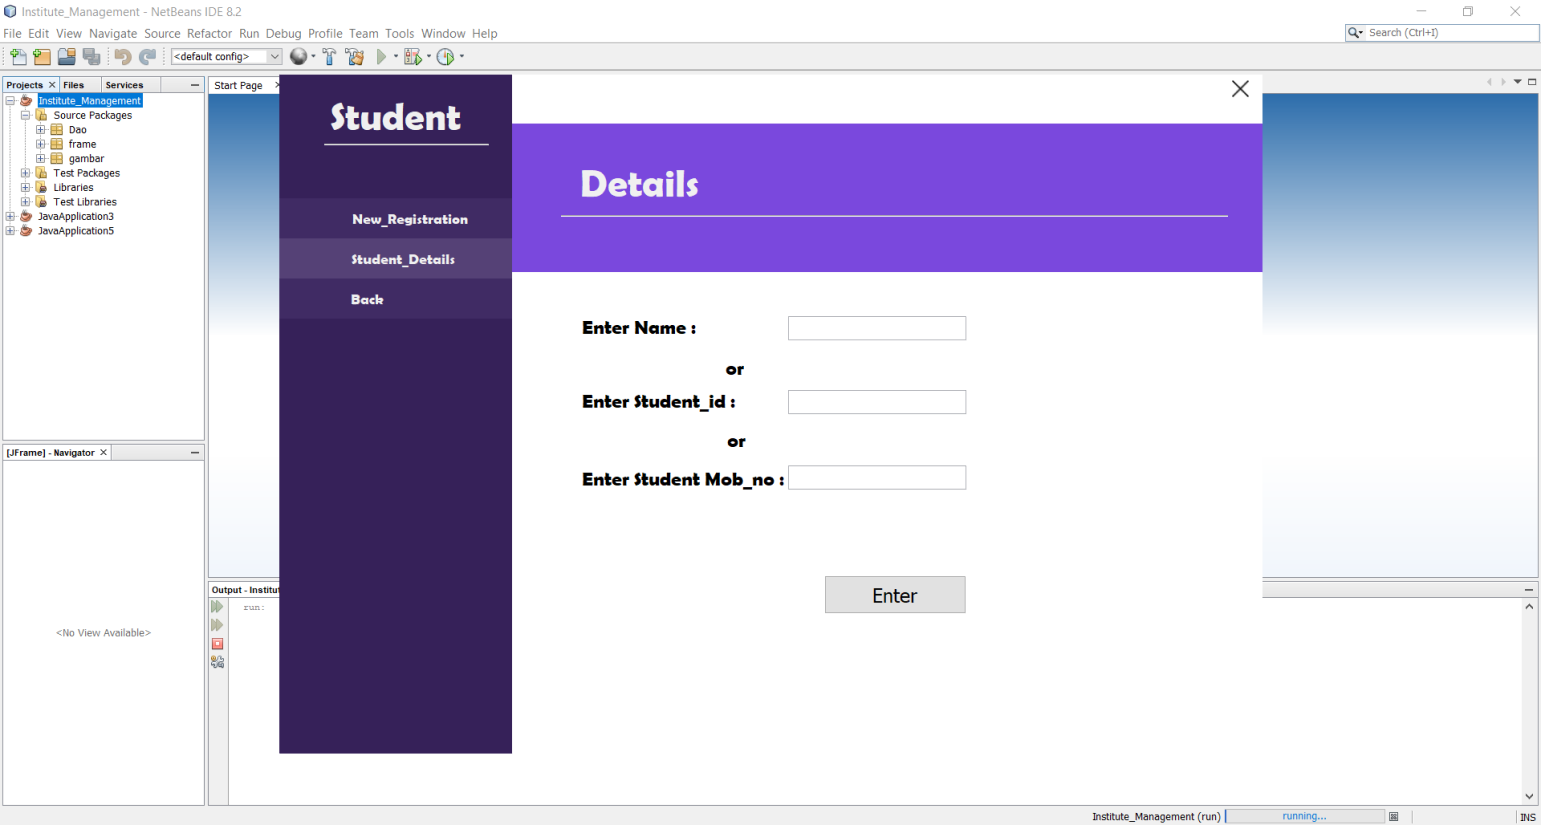1541x825 pixels.
Task: Select the Institute_Management project node
Action: click(89, 100)
